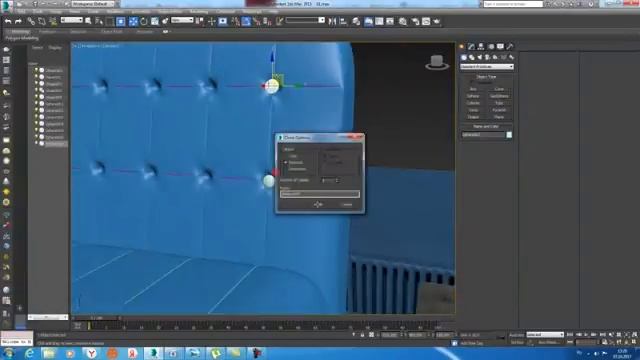This screenshot has height=360, width=640.
Task: Open the Curve Editor
Action: (379, 21)
